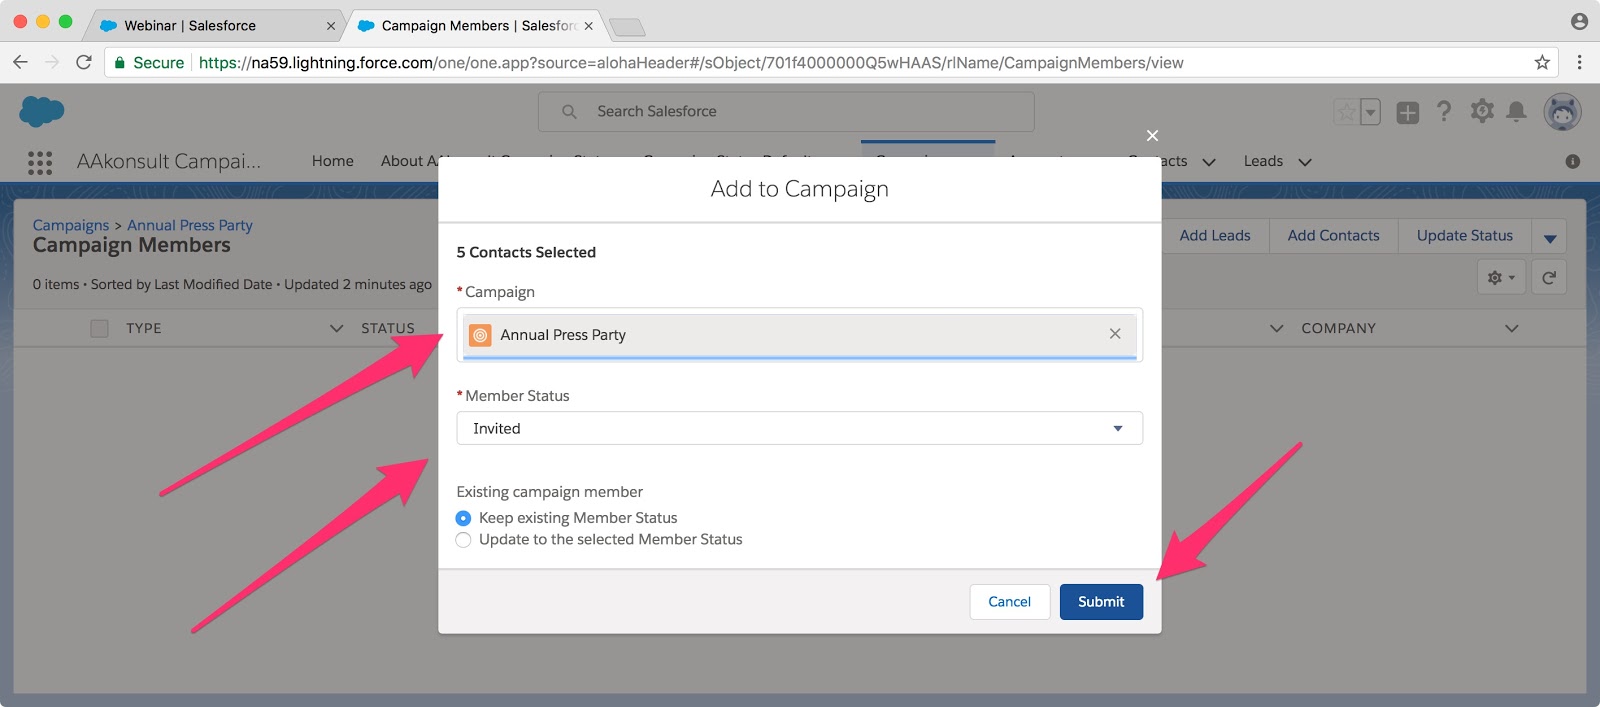
Task: Reload the browser page
Action: click(84, 62)
